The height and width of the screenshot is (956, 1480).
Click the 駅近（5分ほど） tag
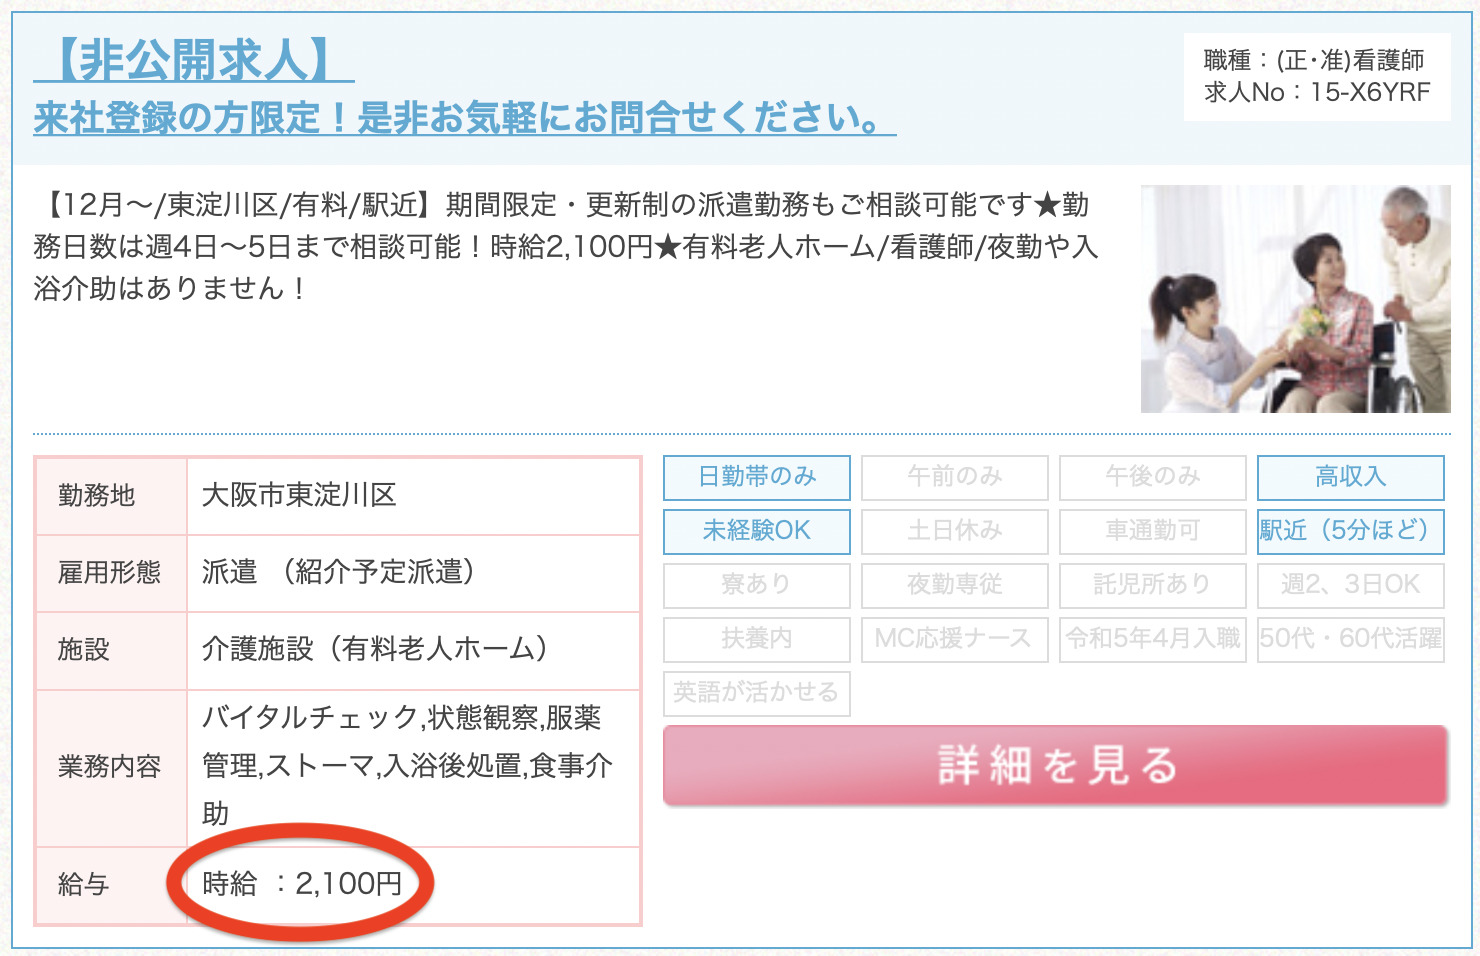click(1351, 531)
